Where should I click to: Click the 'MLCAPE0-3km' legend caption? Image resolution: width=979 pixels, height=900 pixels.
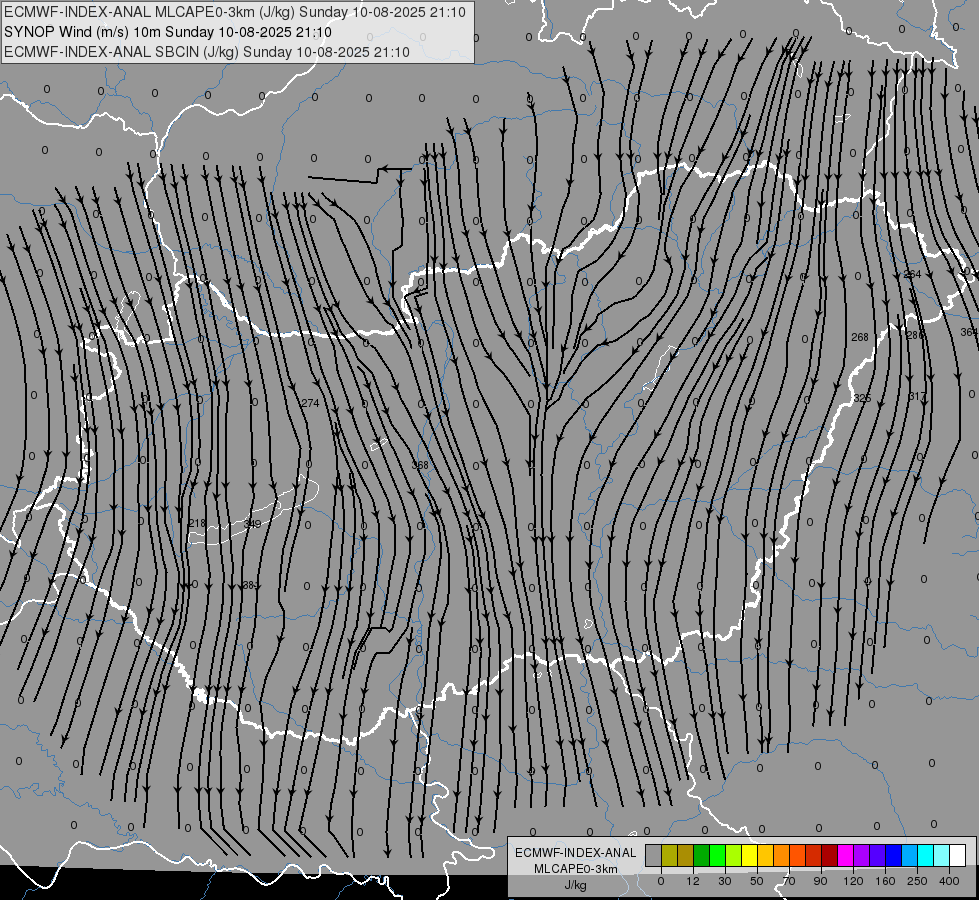[x=576, y=868]
